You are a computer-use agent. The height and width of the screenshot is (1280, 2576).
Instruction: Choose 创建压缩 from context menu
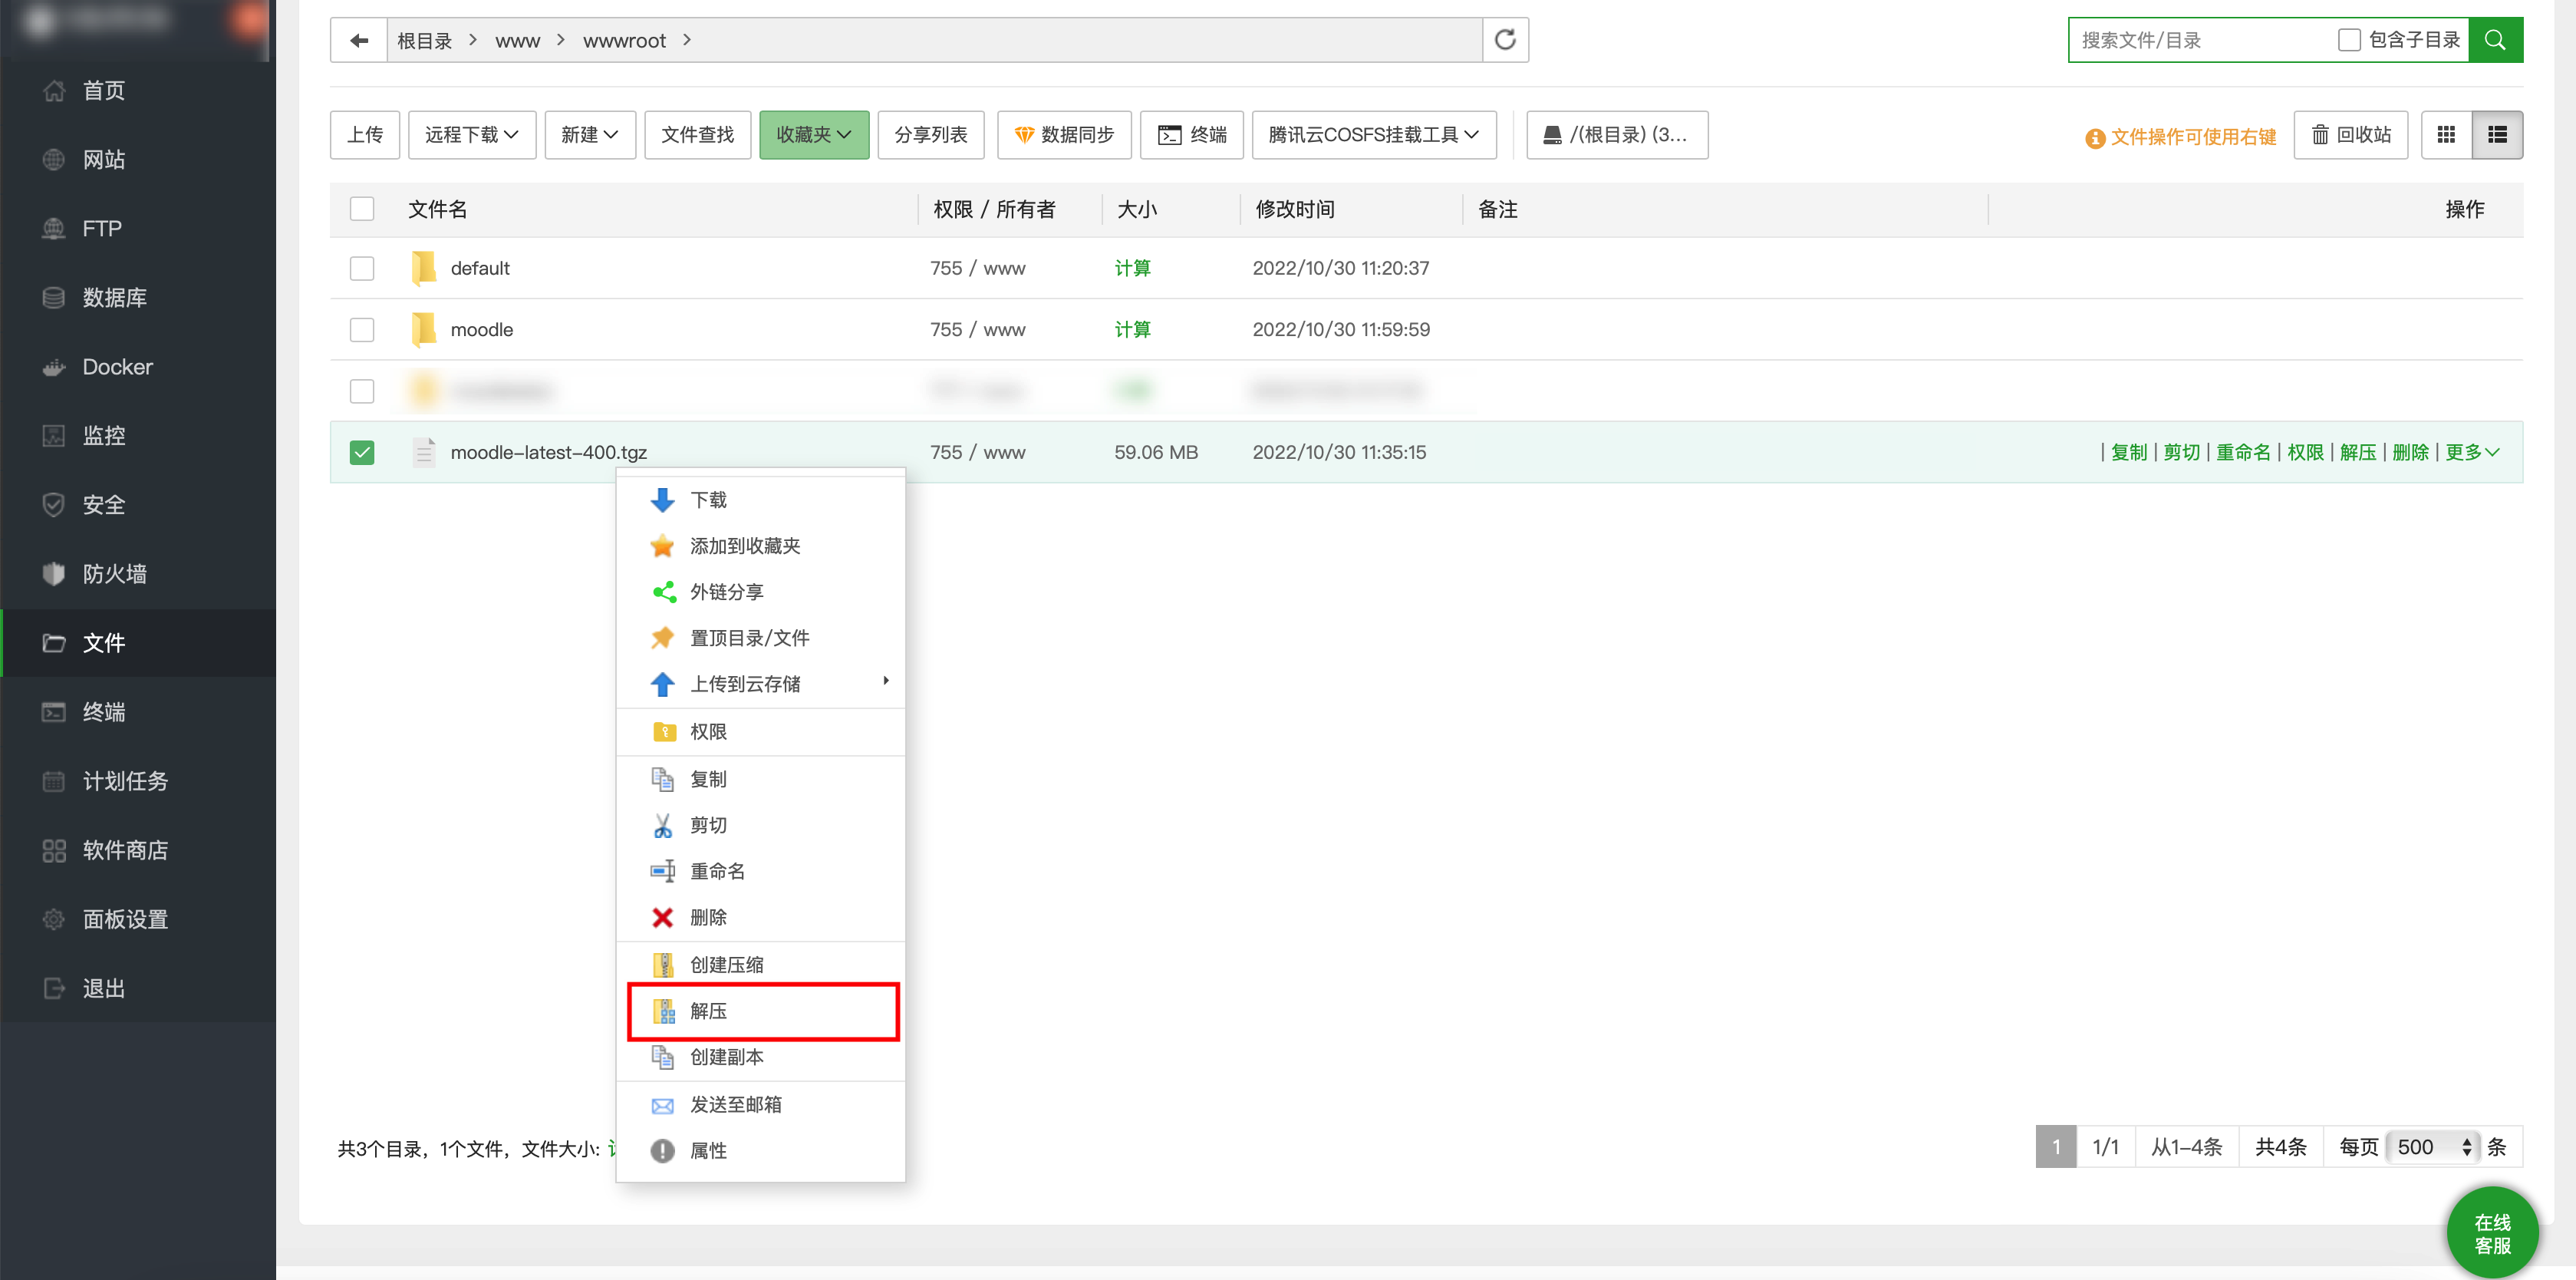tap(726, 965)
